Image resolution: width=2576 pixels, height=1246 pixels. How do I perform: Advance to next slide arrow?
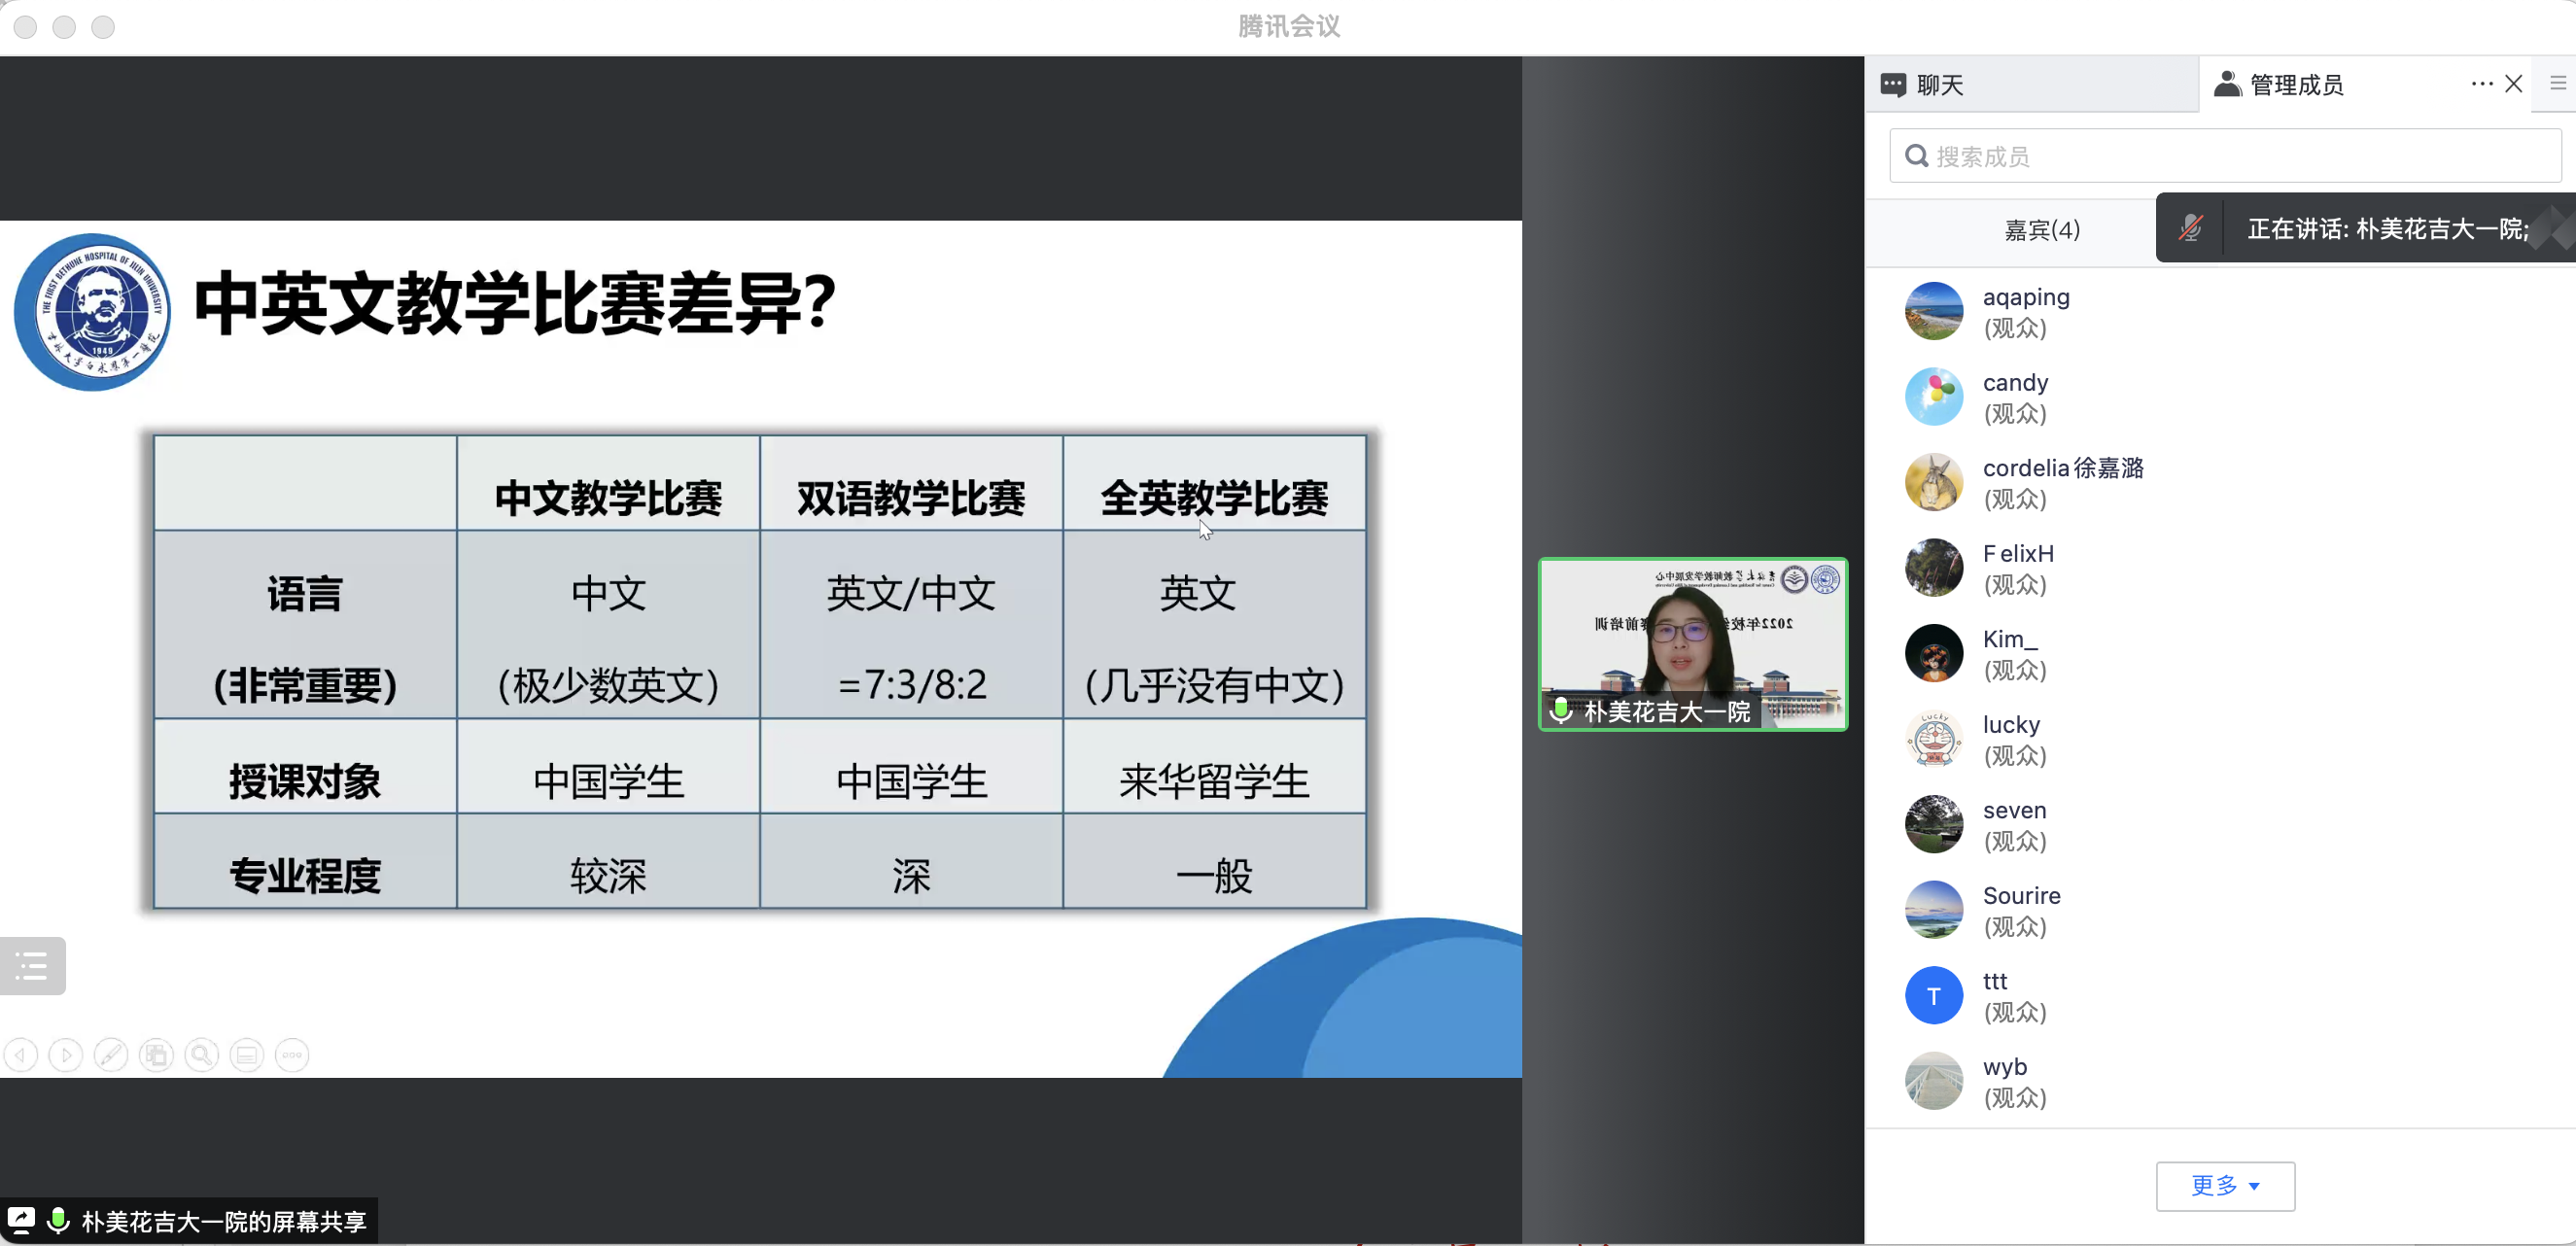[66, 1055]
